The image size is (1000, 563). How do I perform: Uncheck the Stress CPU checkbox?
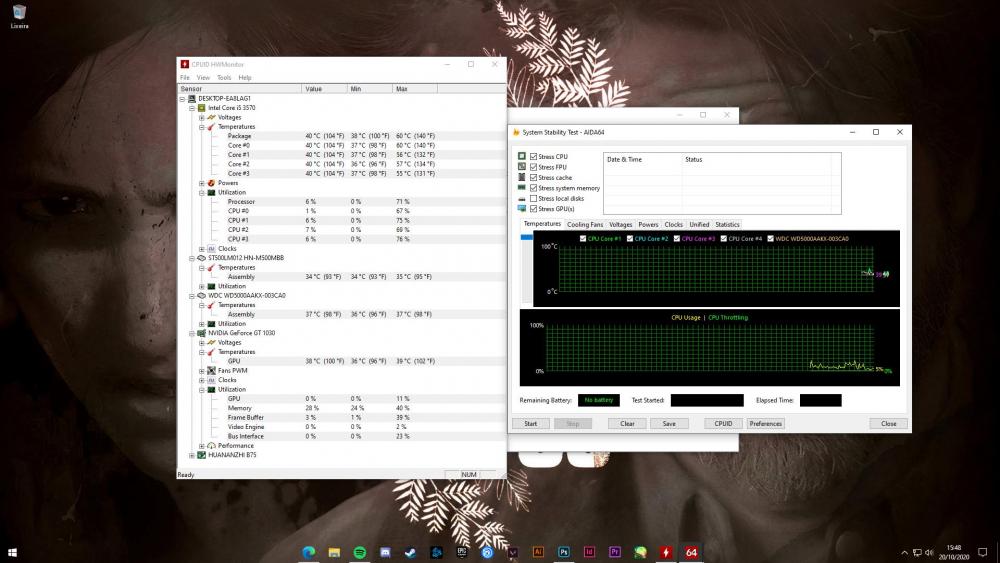(534, 157)
